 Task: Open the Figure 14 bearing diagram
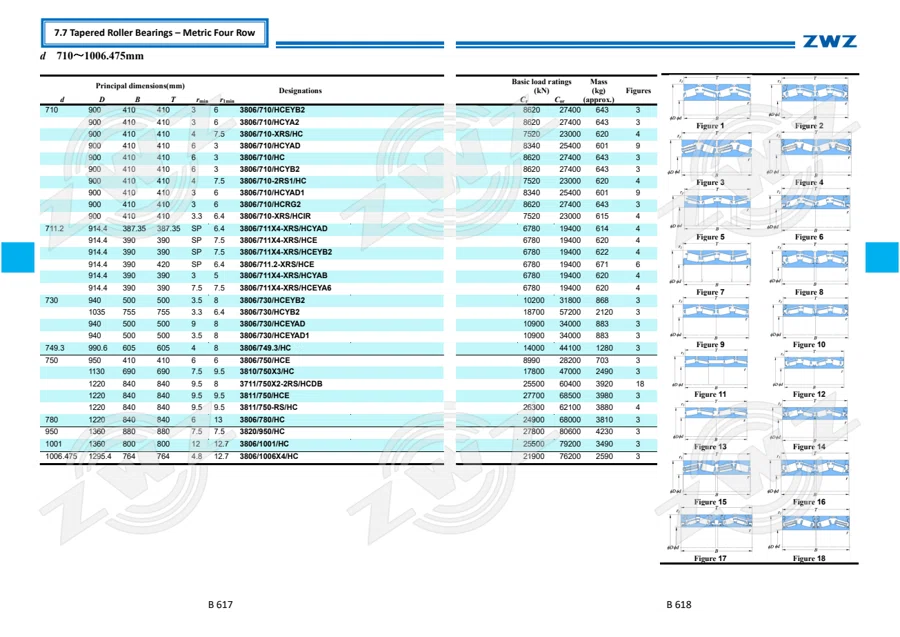coord(809,421)
